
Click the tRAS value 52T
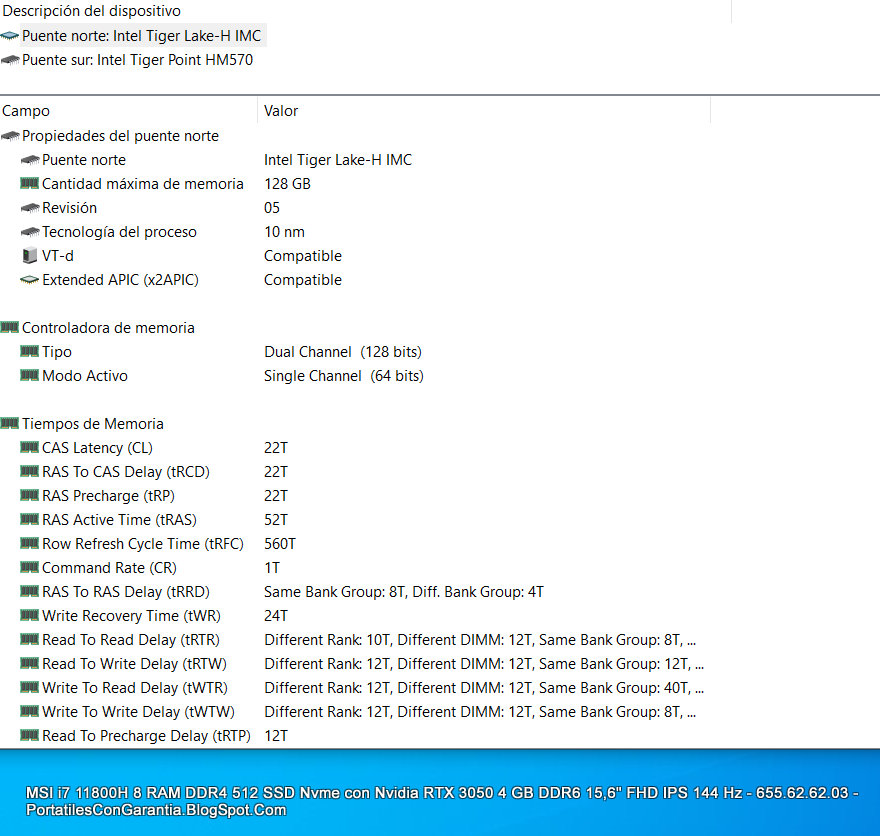276,520
